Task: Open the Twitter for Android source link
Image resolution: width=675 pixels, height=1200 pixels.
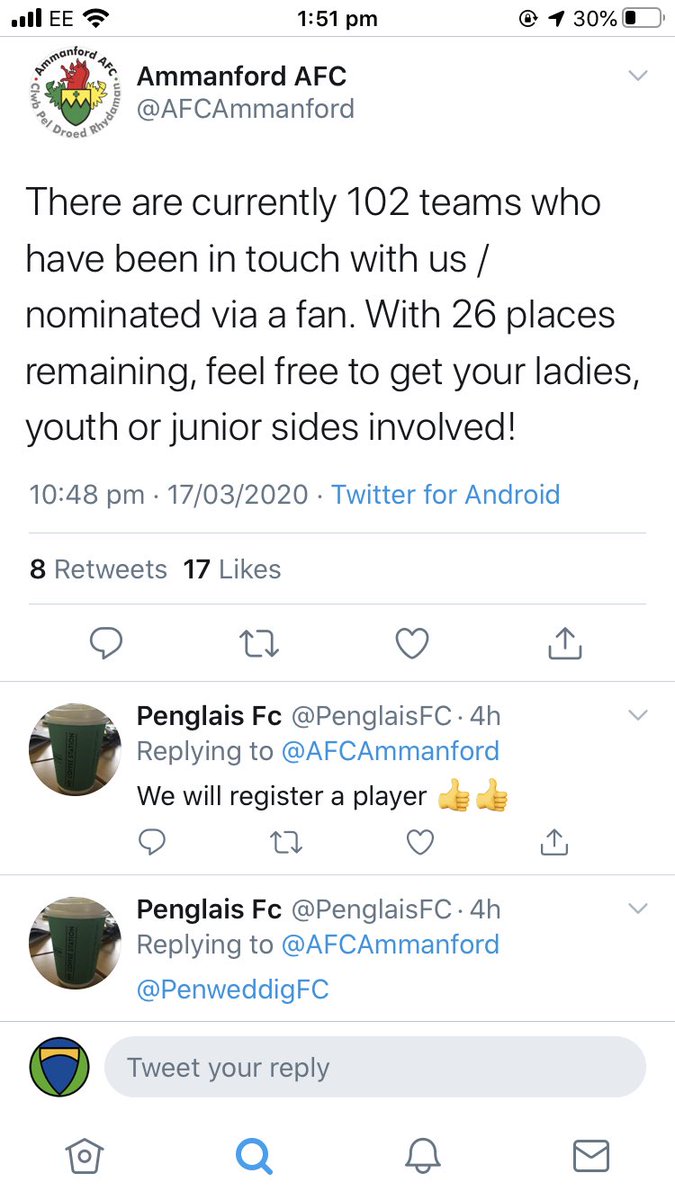Action: [x=445, y=494]
